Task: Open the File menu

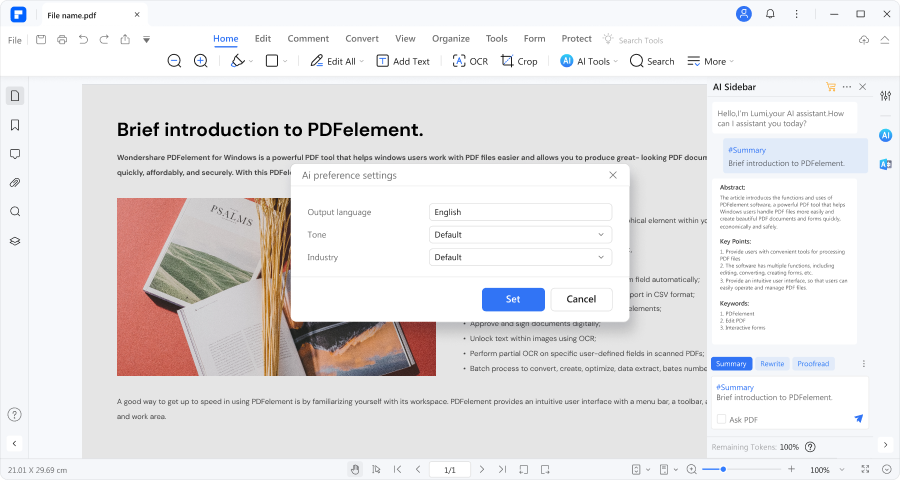Action: click(14, 40)
